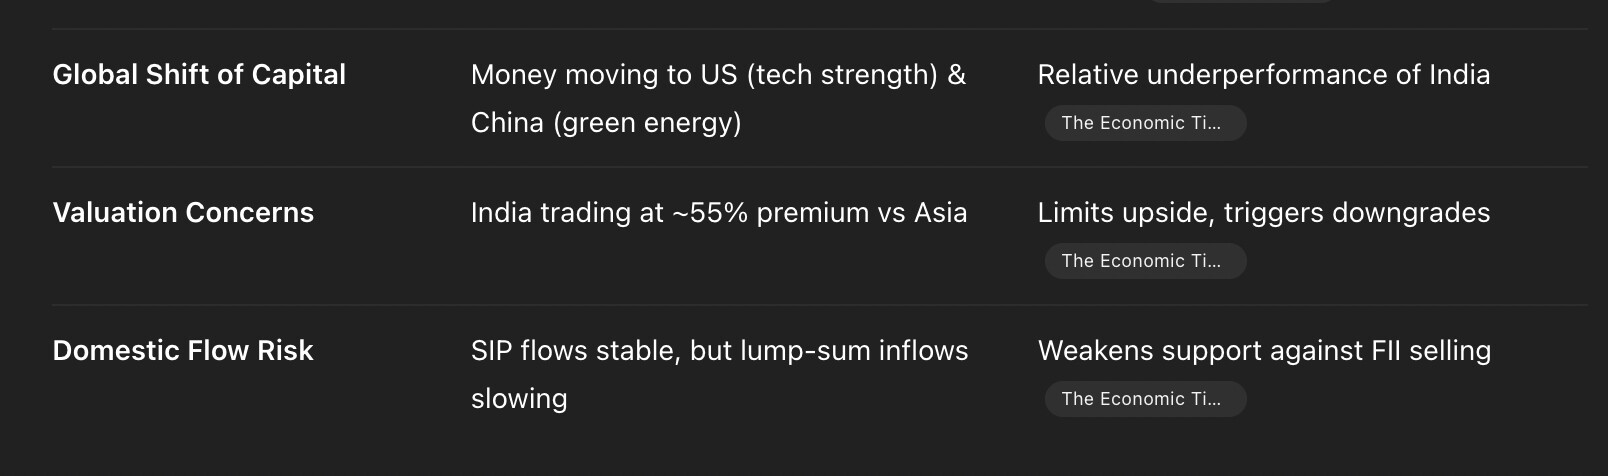Select the "Global Shift of Capital" row heading

tap(199, 75)
